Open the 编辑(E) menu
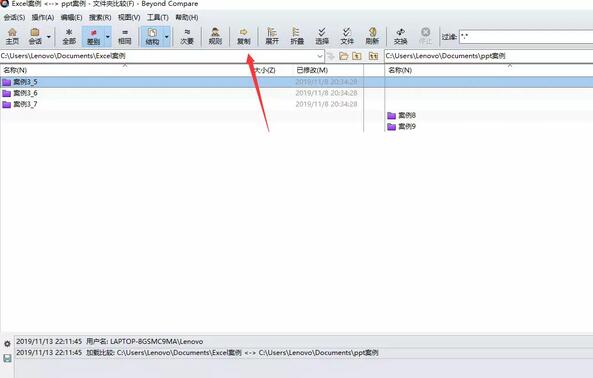 tap(71, 17)
